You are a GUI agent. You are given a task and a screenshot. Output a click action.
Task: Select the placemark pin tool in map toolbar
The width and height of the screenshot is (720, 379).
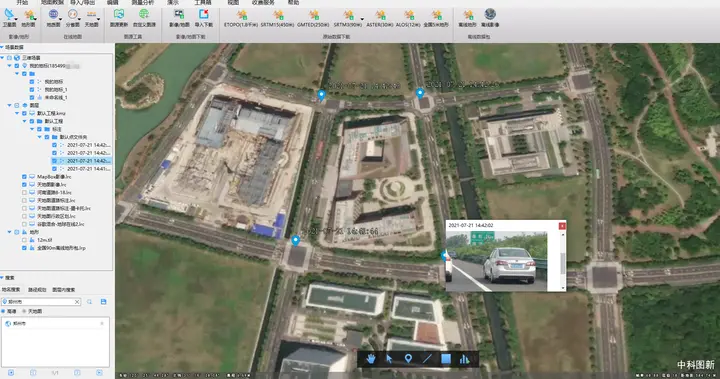(x=408, y=359)
